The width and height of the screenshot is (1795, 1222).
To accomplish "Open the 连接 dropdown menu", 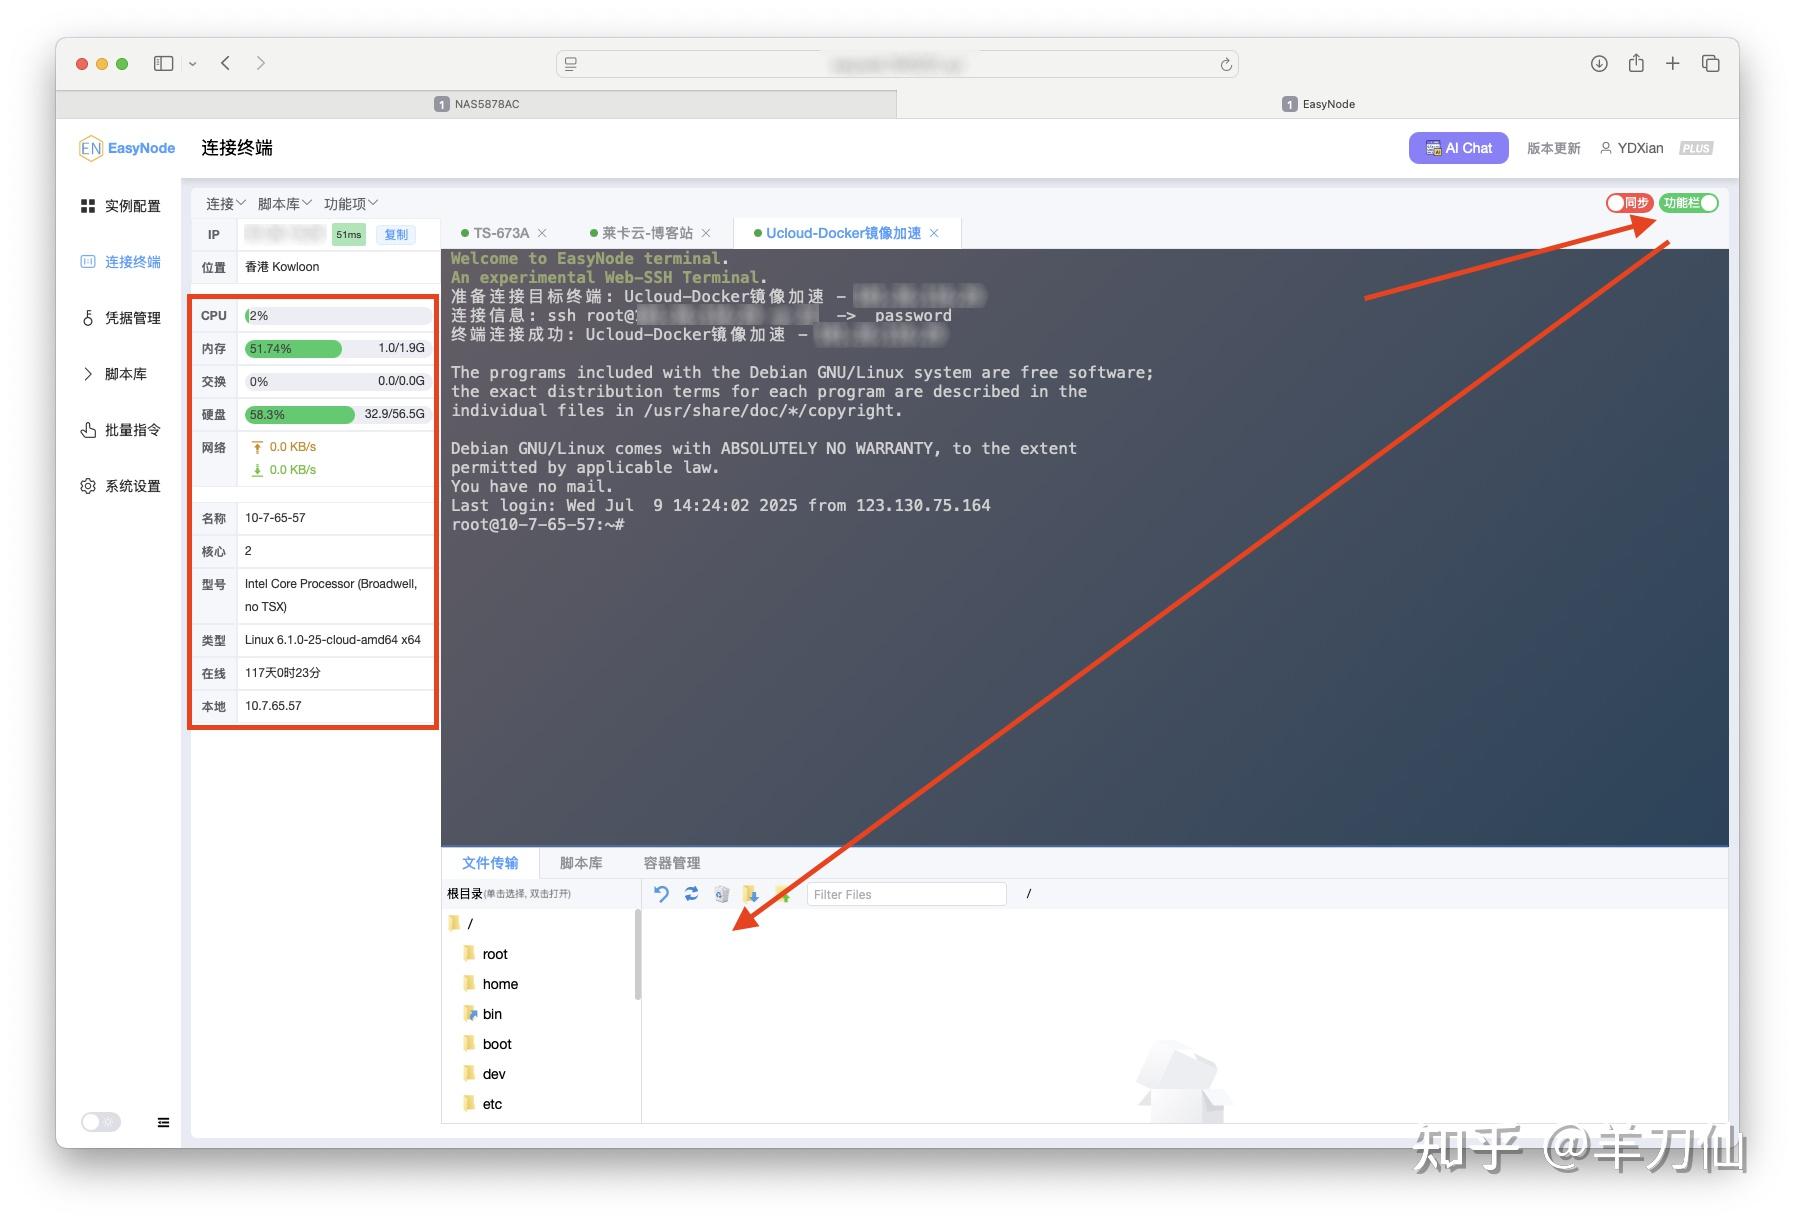I will (223, 203).
